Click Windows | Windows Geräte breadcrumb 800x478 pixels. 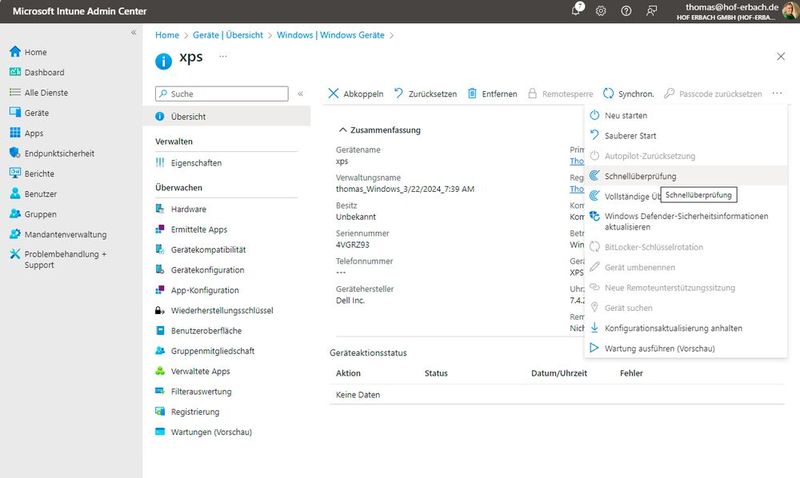click(x=330, y=35)
